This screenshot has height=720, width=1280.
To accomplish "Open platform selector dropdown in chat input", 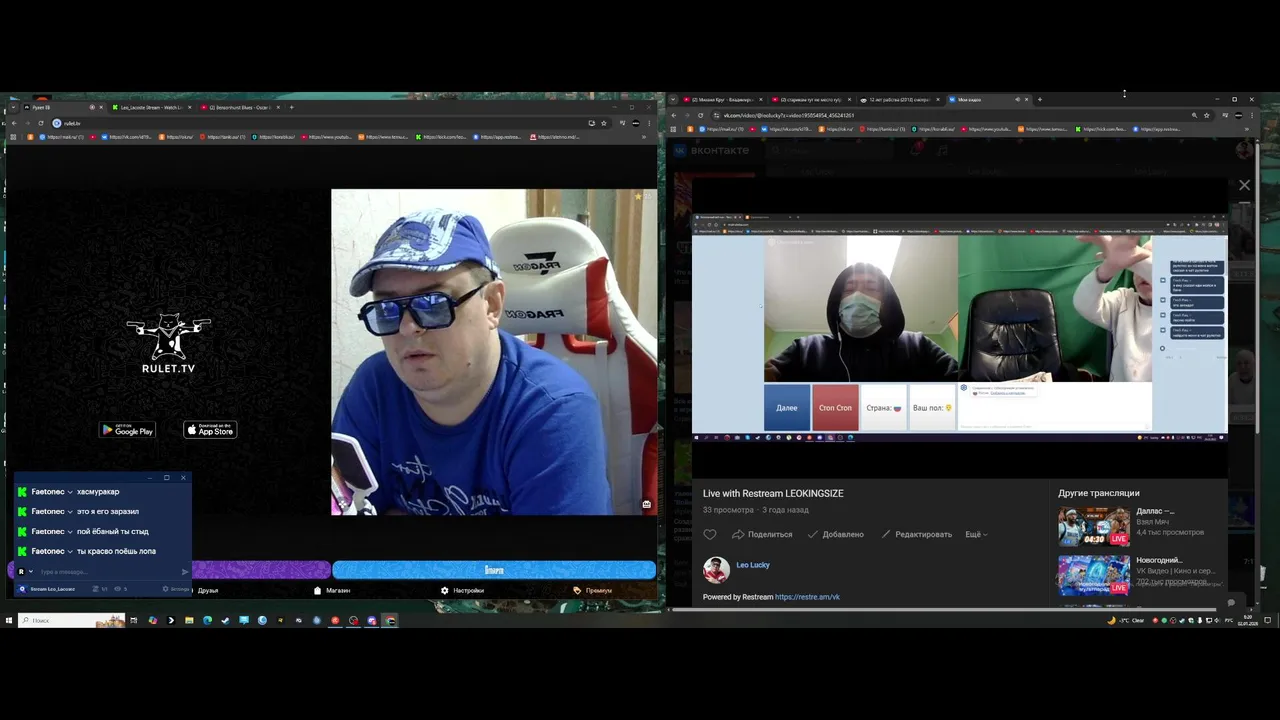I will click(x=31, y=572).
